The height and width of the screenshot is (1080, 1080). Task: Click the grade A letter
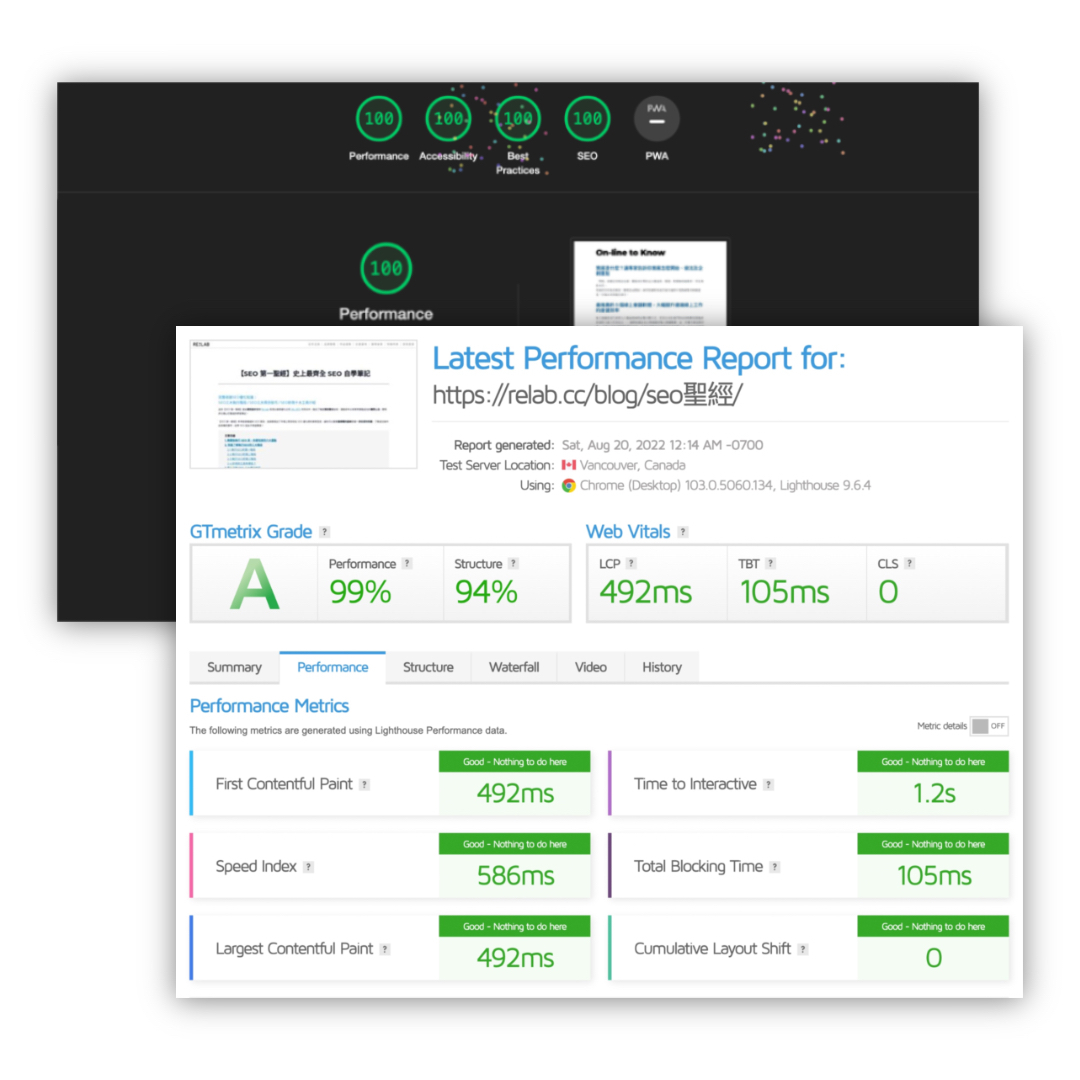click(254, 585)
